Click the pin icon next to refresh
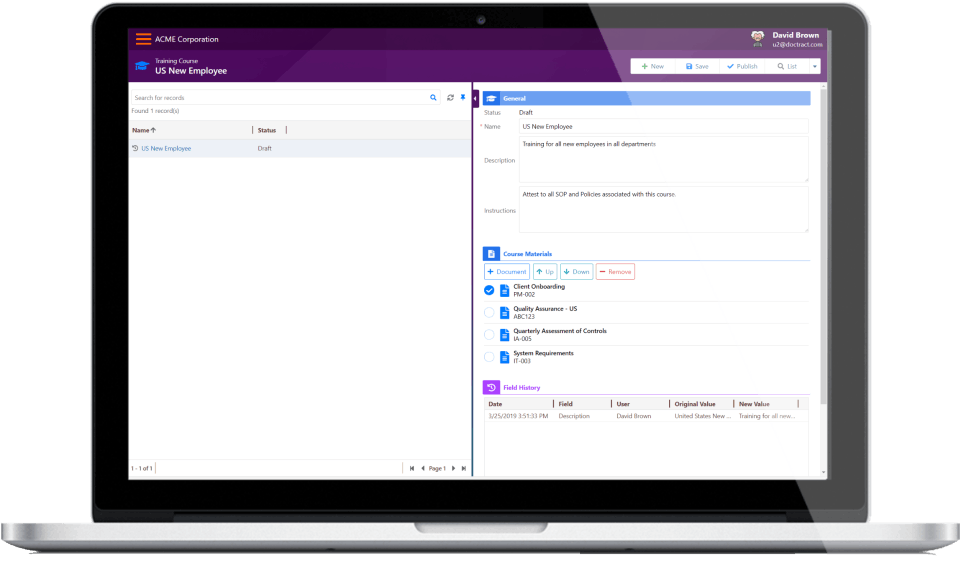 (x=463, y=97)
